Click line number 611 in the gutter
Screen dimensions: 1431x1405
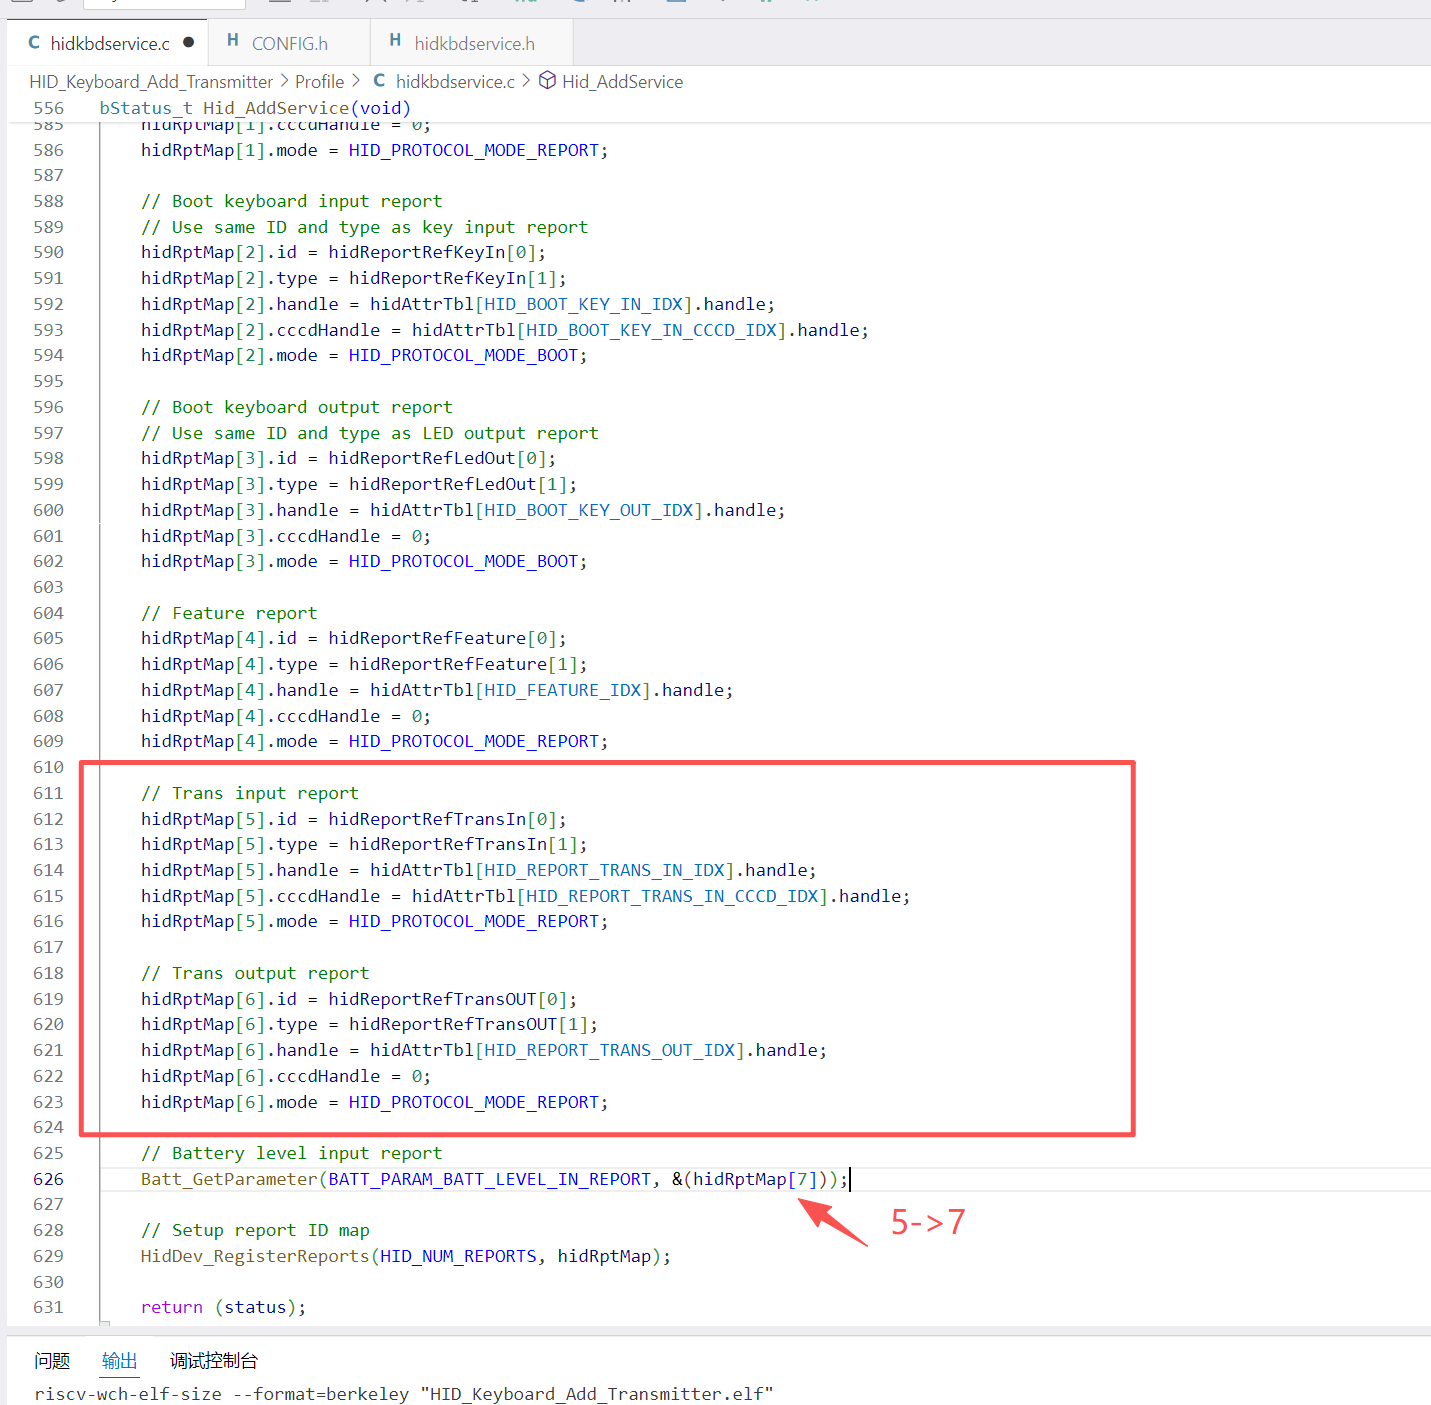pos(48,793)
